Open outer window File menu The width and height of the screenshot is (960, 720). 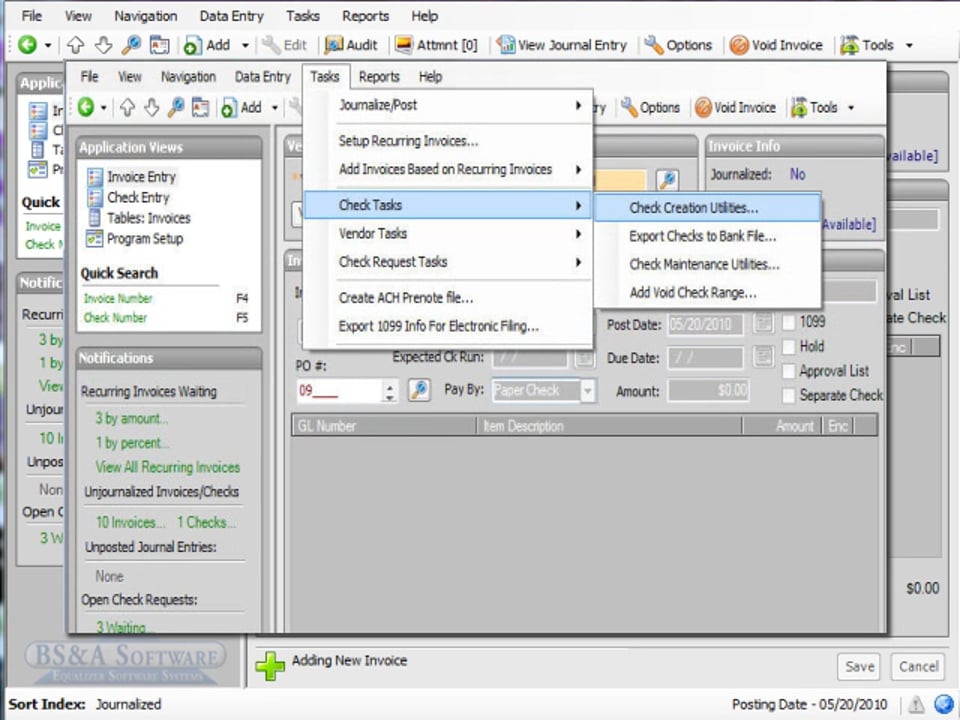[x=32, y=16]
